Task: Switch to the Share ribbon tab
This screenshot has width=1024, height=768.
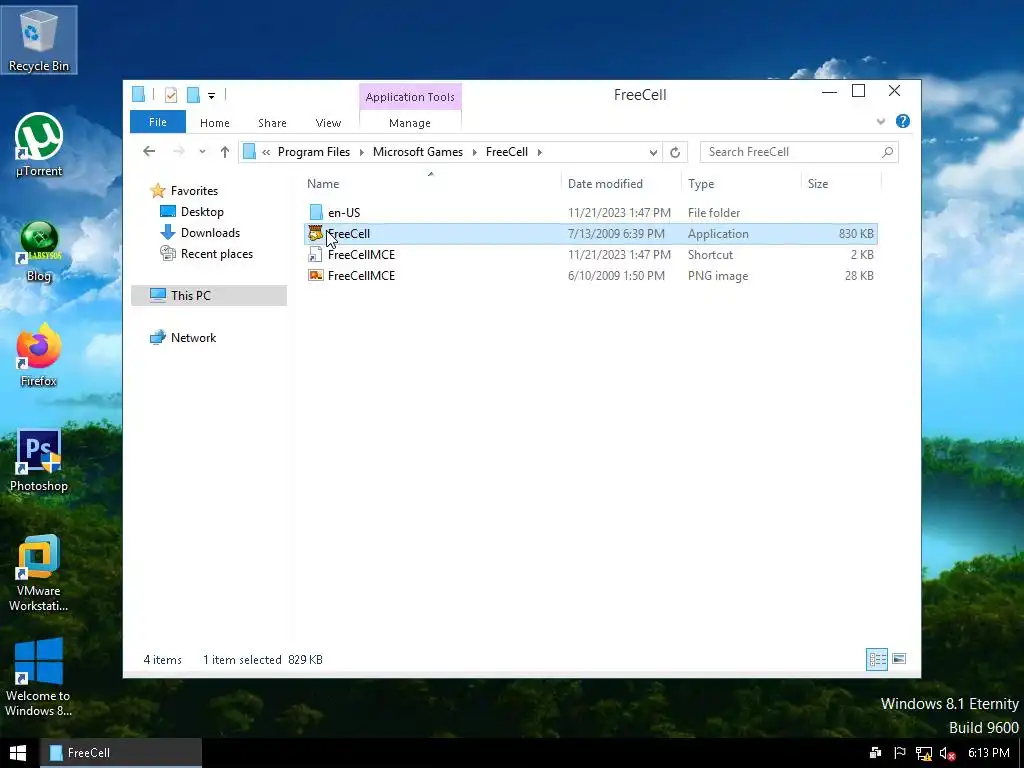Action: coord(272,123)
